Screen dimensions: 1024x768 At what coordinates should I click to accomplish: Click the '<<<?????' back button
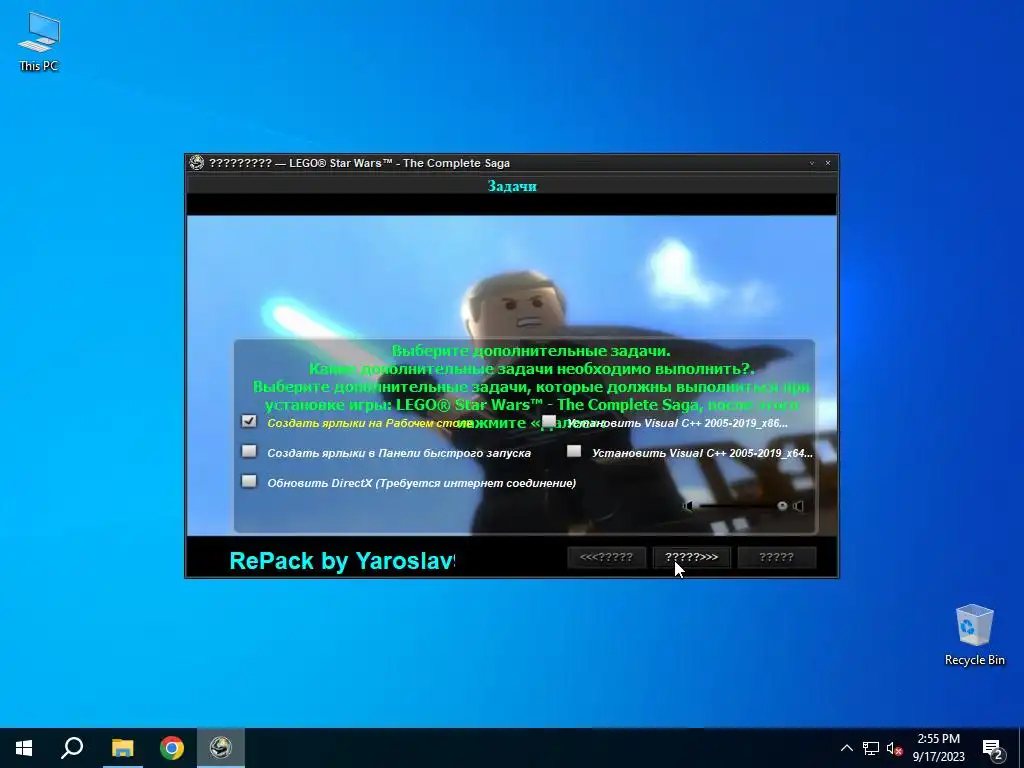point(607,557)
